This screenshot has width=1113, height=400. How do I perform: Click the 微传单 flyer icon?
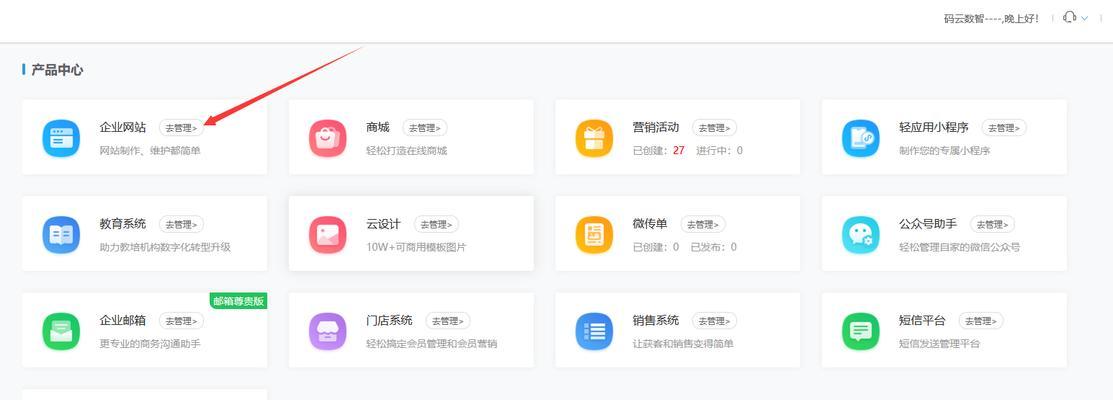[594, 235]
